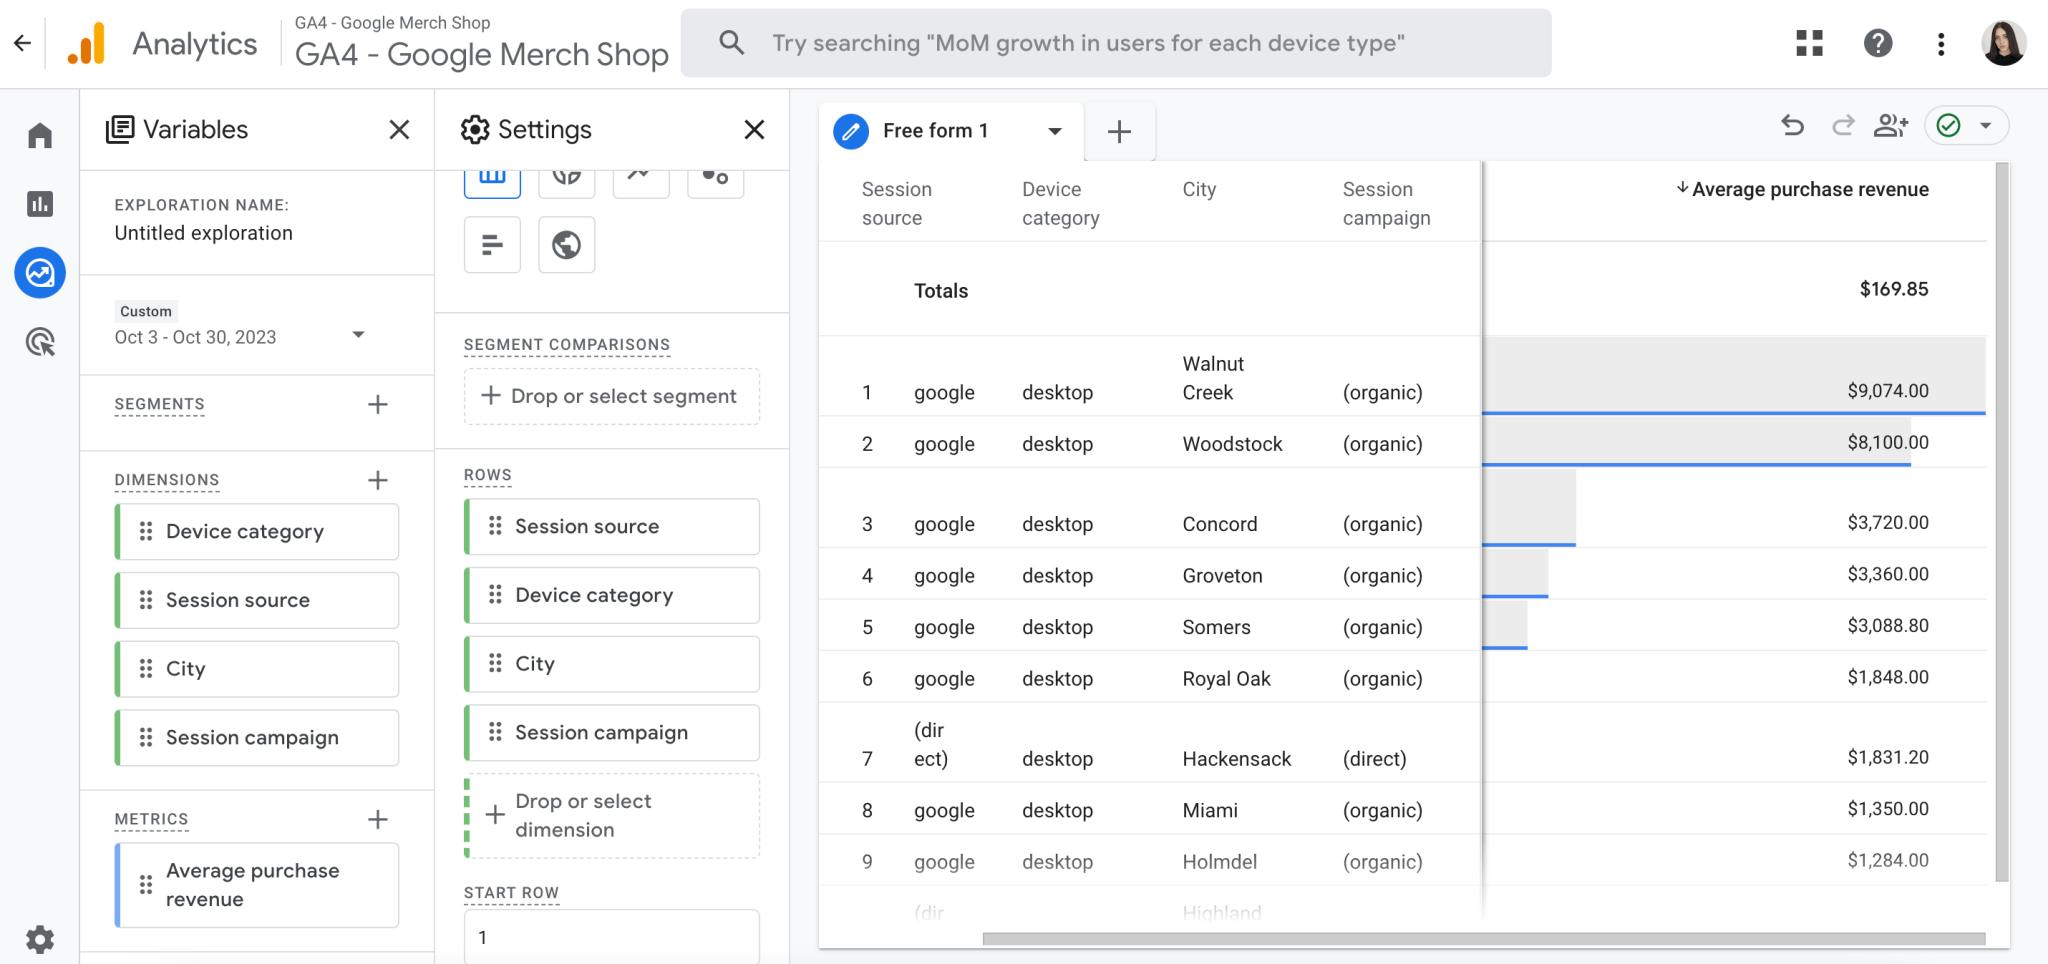The image size is (2048, 964).
Task: Add a new metric with the plus
Action: click(x=378, y=819)
